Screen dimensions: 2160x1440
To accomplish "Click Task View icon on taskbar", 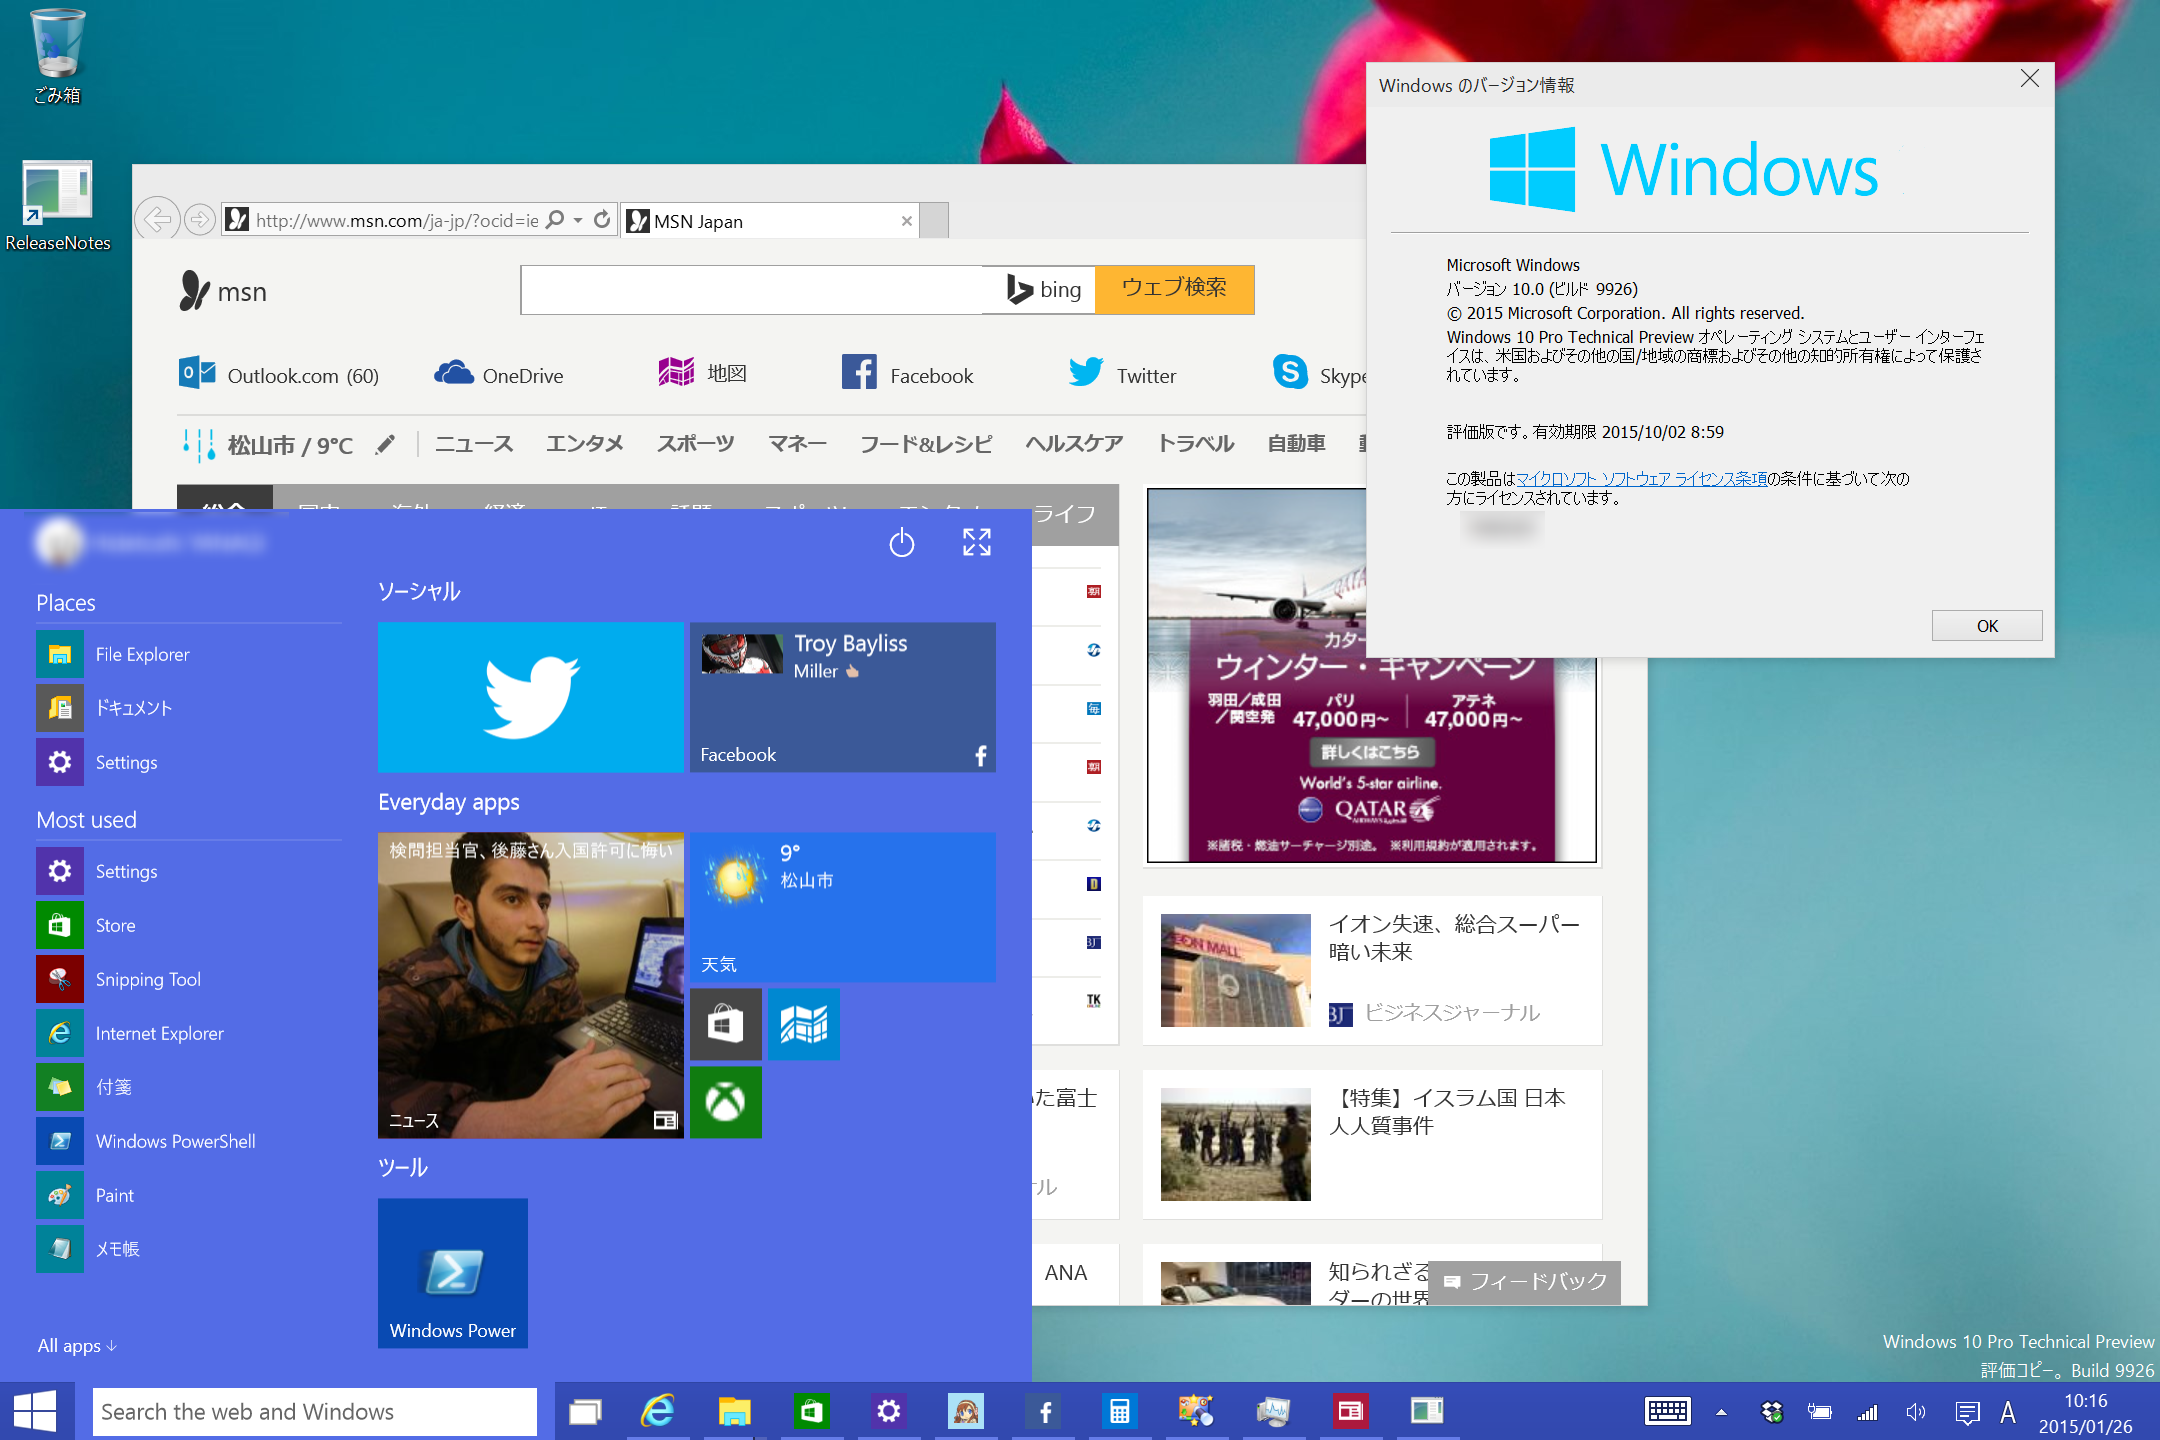I will pyautogui.click(x=585, y=1412).
